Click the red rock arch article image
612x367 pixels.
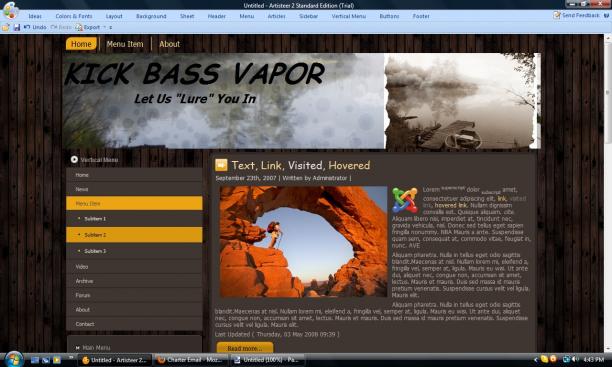pyautogui.click(x=303, y=242)
